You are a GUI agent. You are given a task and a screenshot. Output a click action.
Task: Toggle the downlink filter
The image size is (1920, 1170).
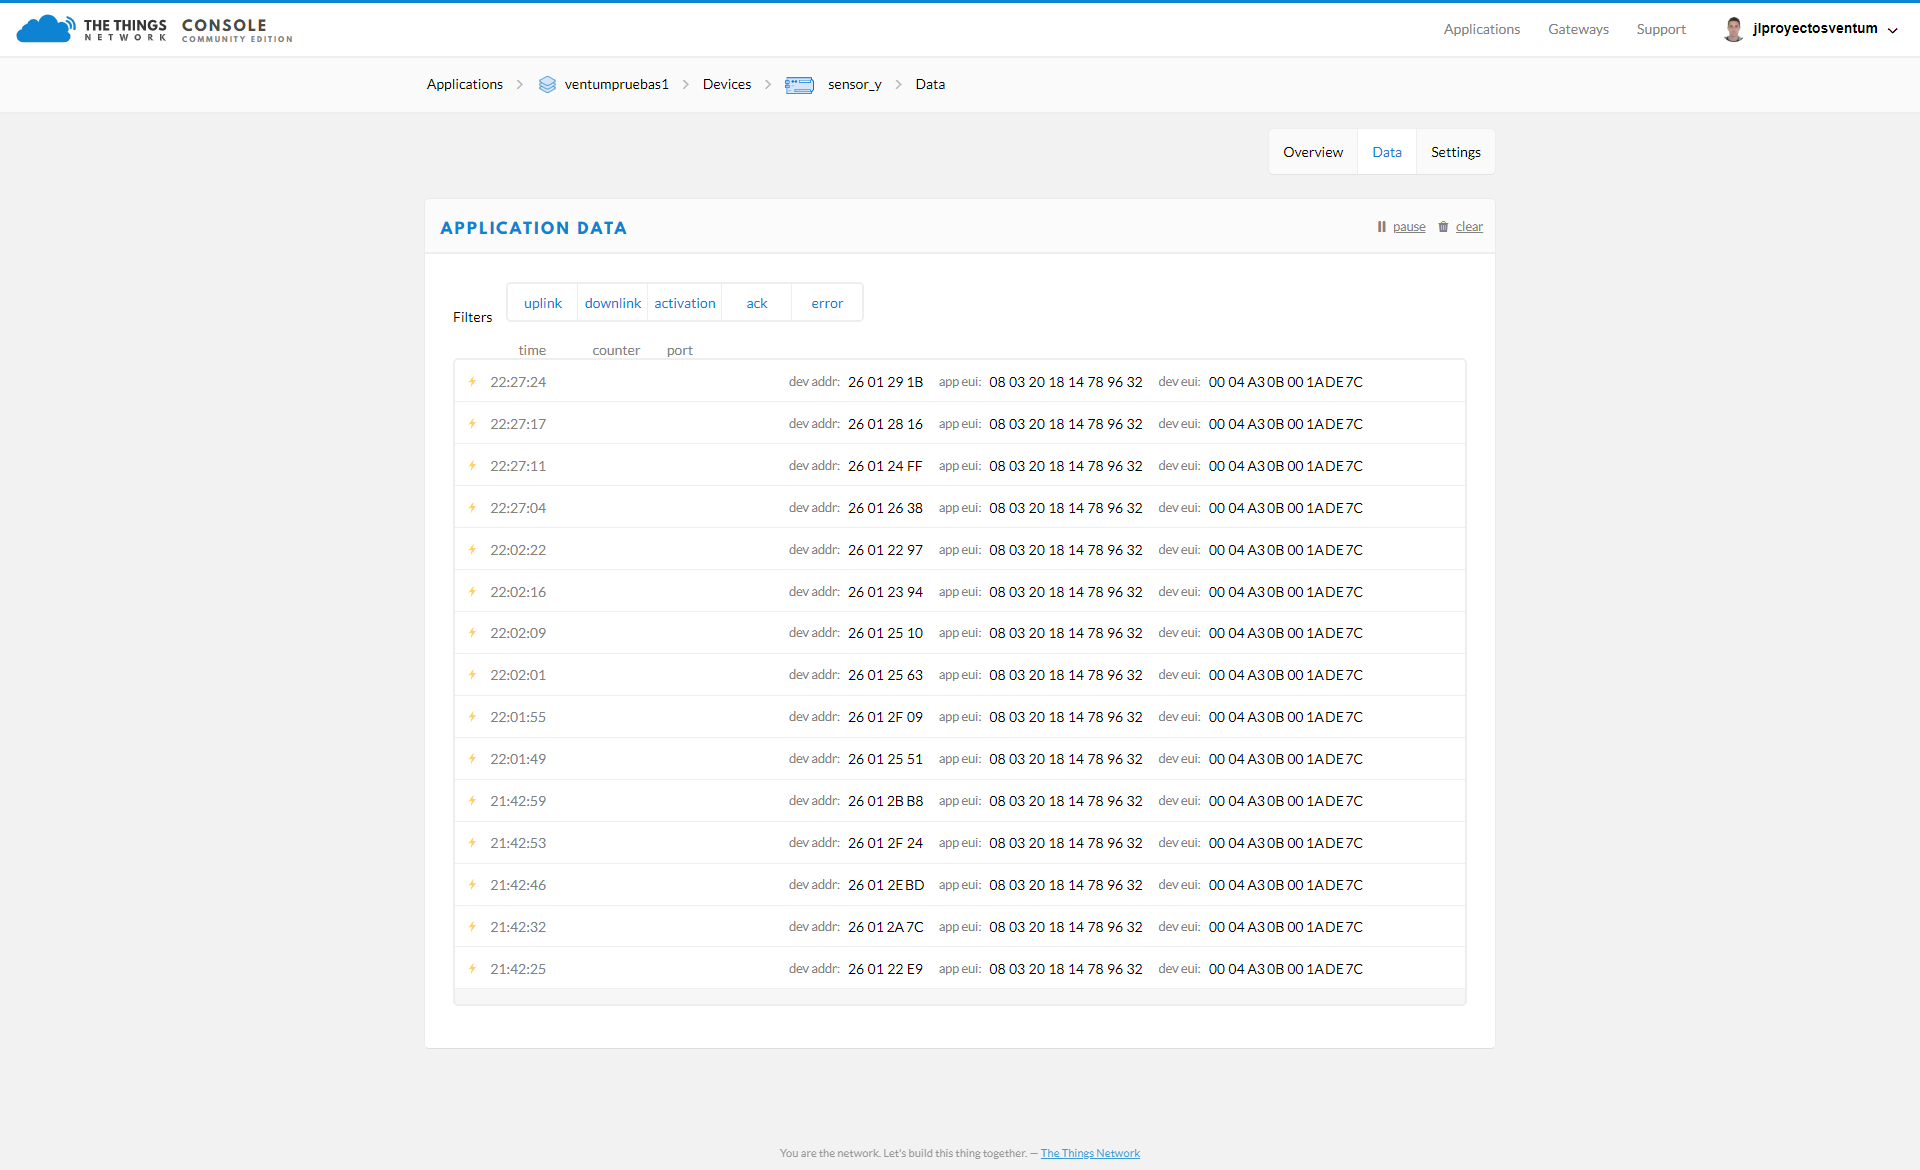pos(613,303)
